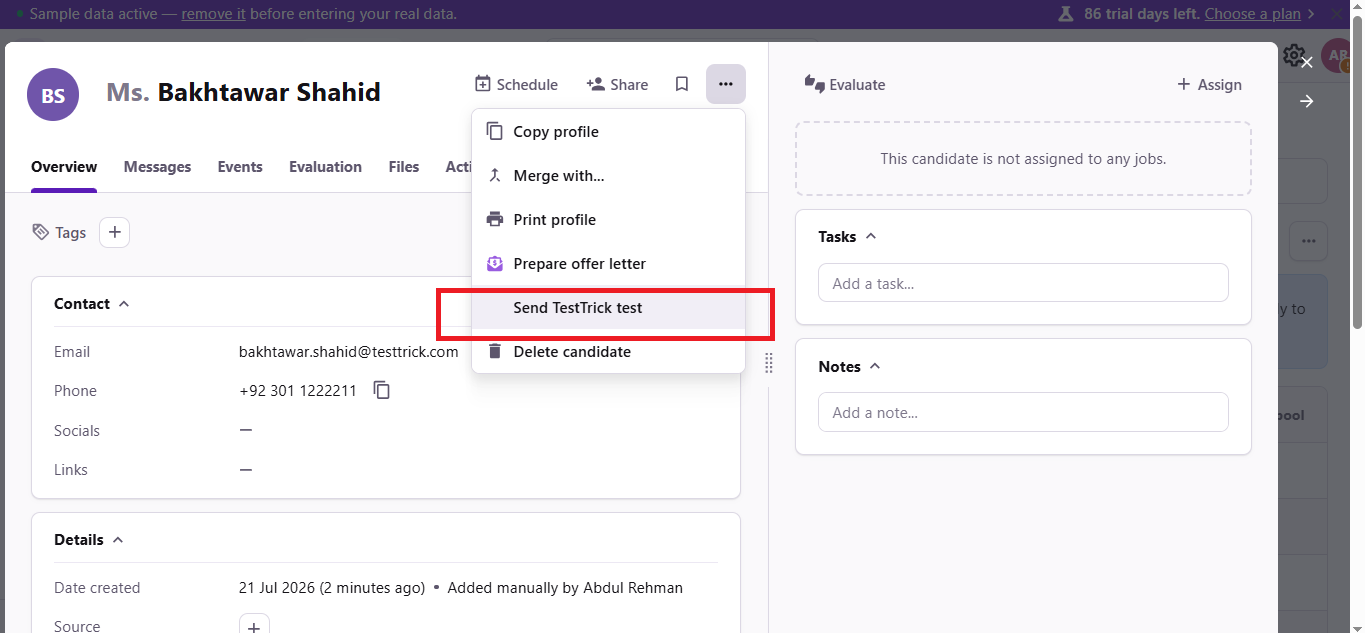Switch to the Files tab

pyautogui.click(x=404, y=167)
